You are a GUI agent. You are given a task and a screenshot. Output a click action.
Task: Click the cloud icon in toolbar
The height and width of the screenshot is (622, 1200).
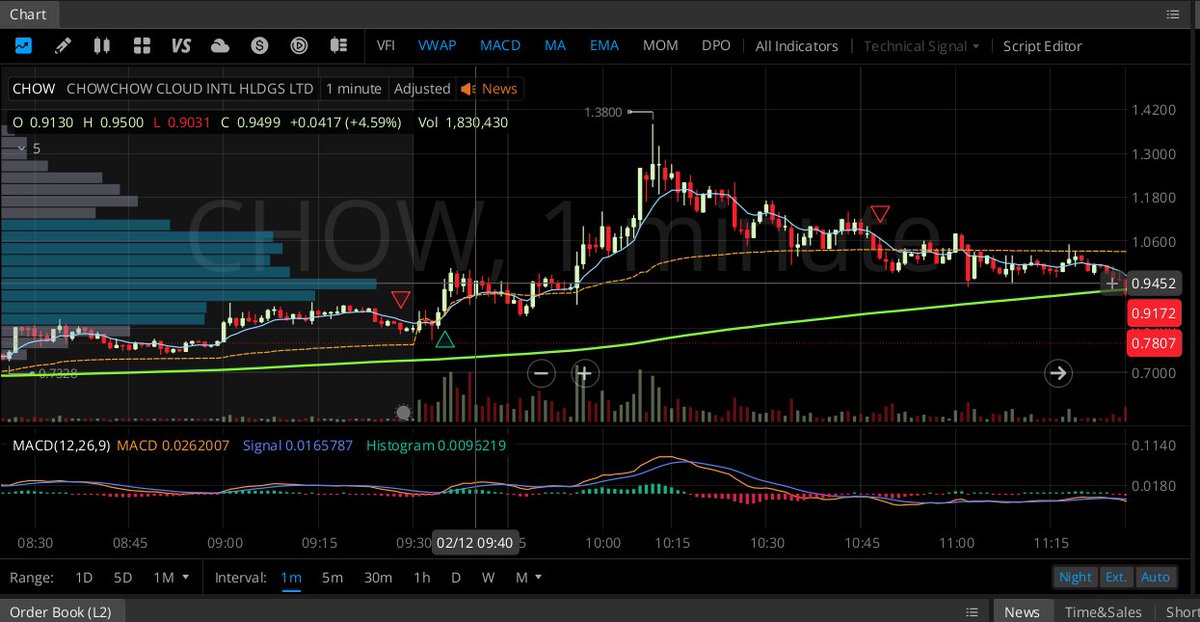pyautogui.click(x=220, y=45)
